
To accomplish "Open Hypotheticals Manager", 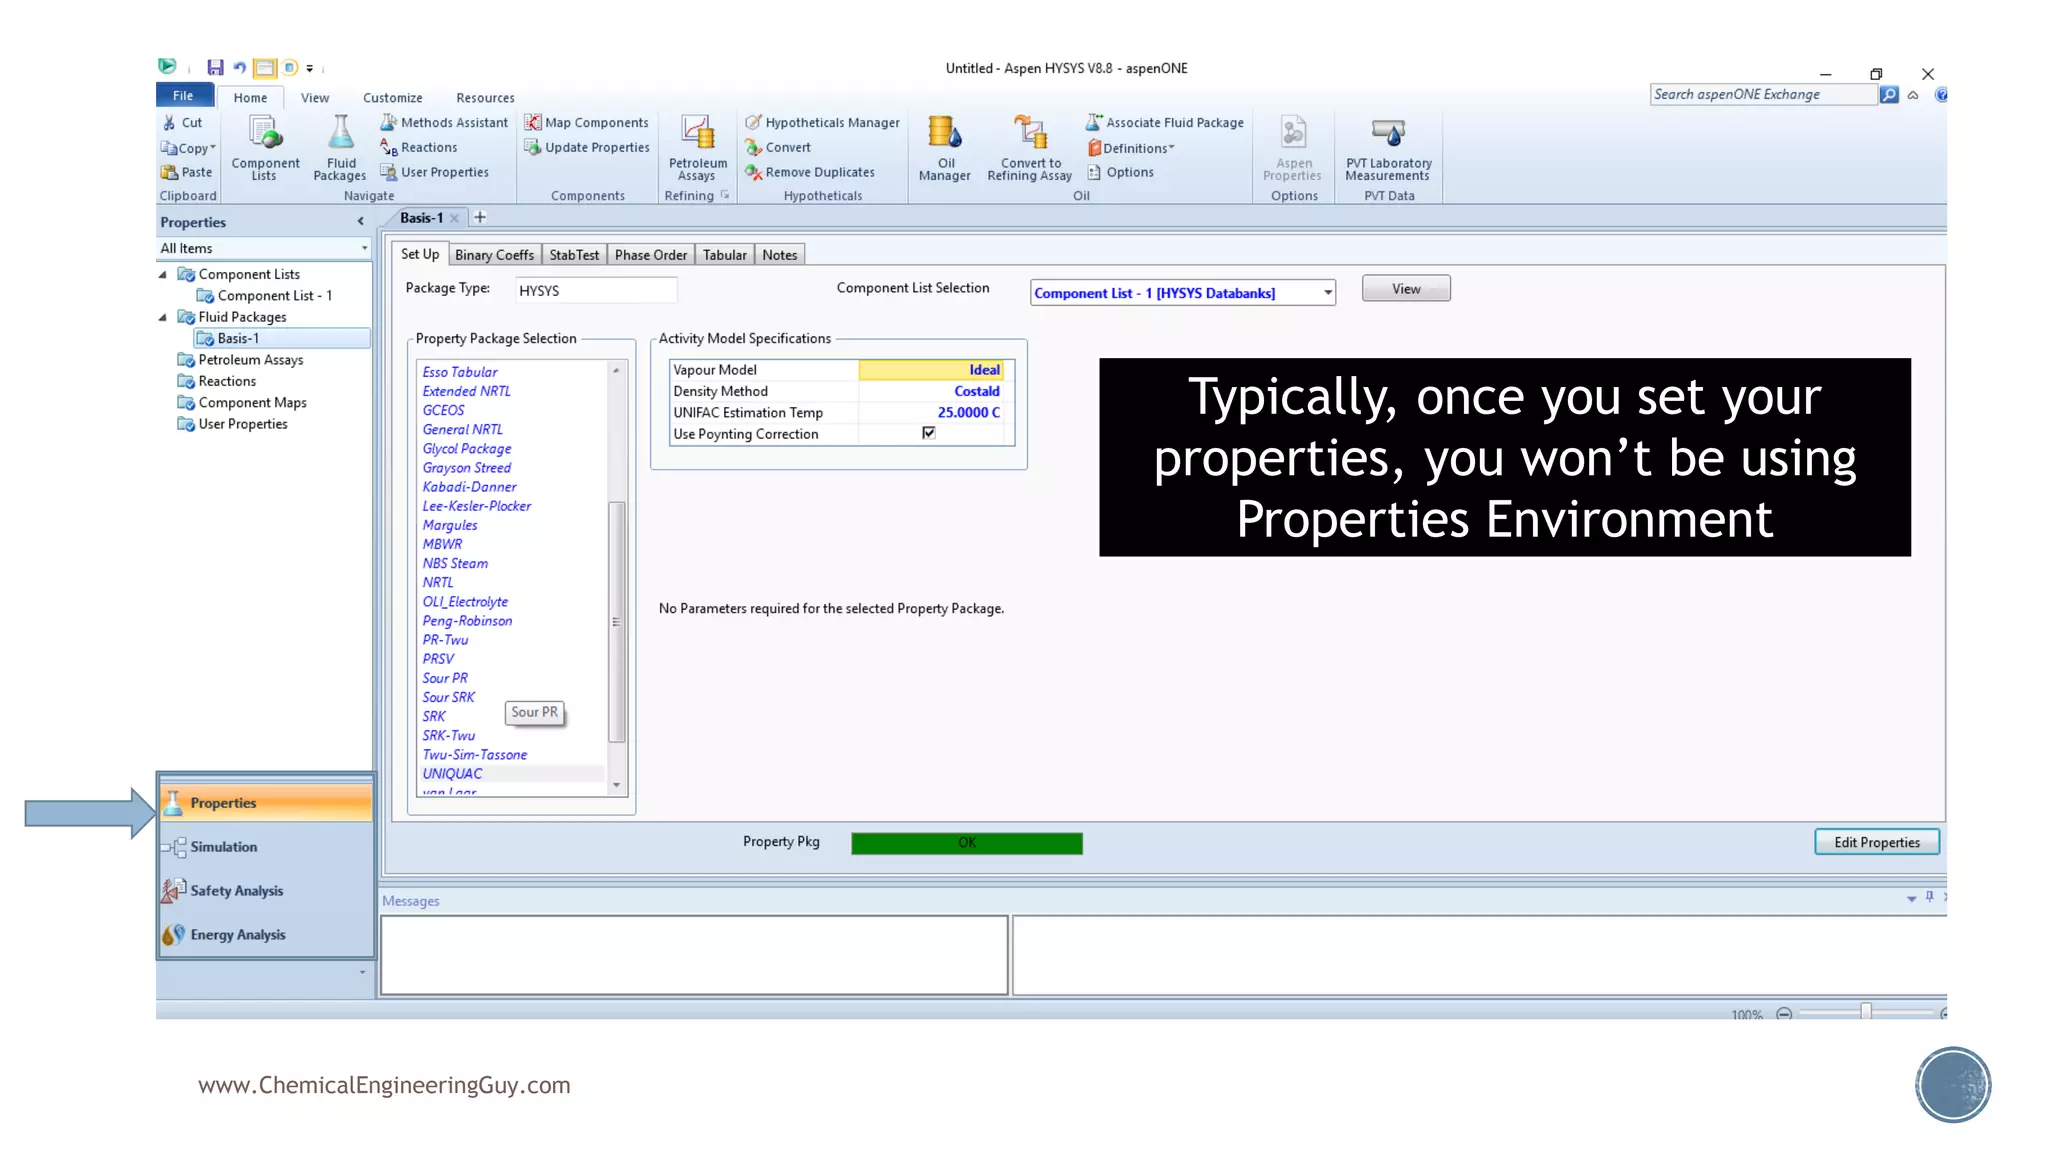I will (x=822, y=122).
